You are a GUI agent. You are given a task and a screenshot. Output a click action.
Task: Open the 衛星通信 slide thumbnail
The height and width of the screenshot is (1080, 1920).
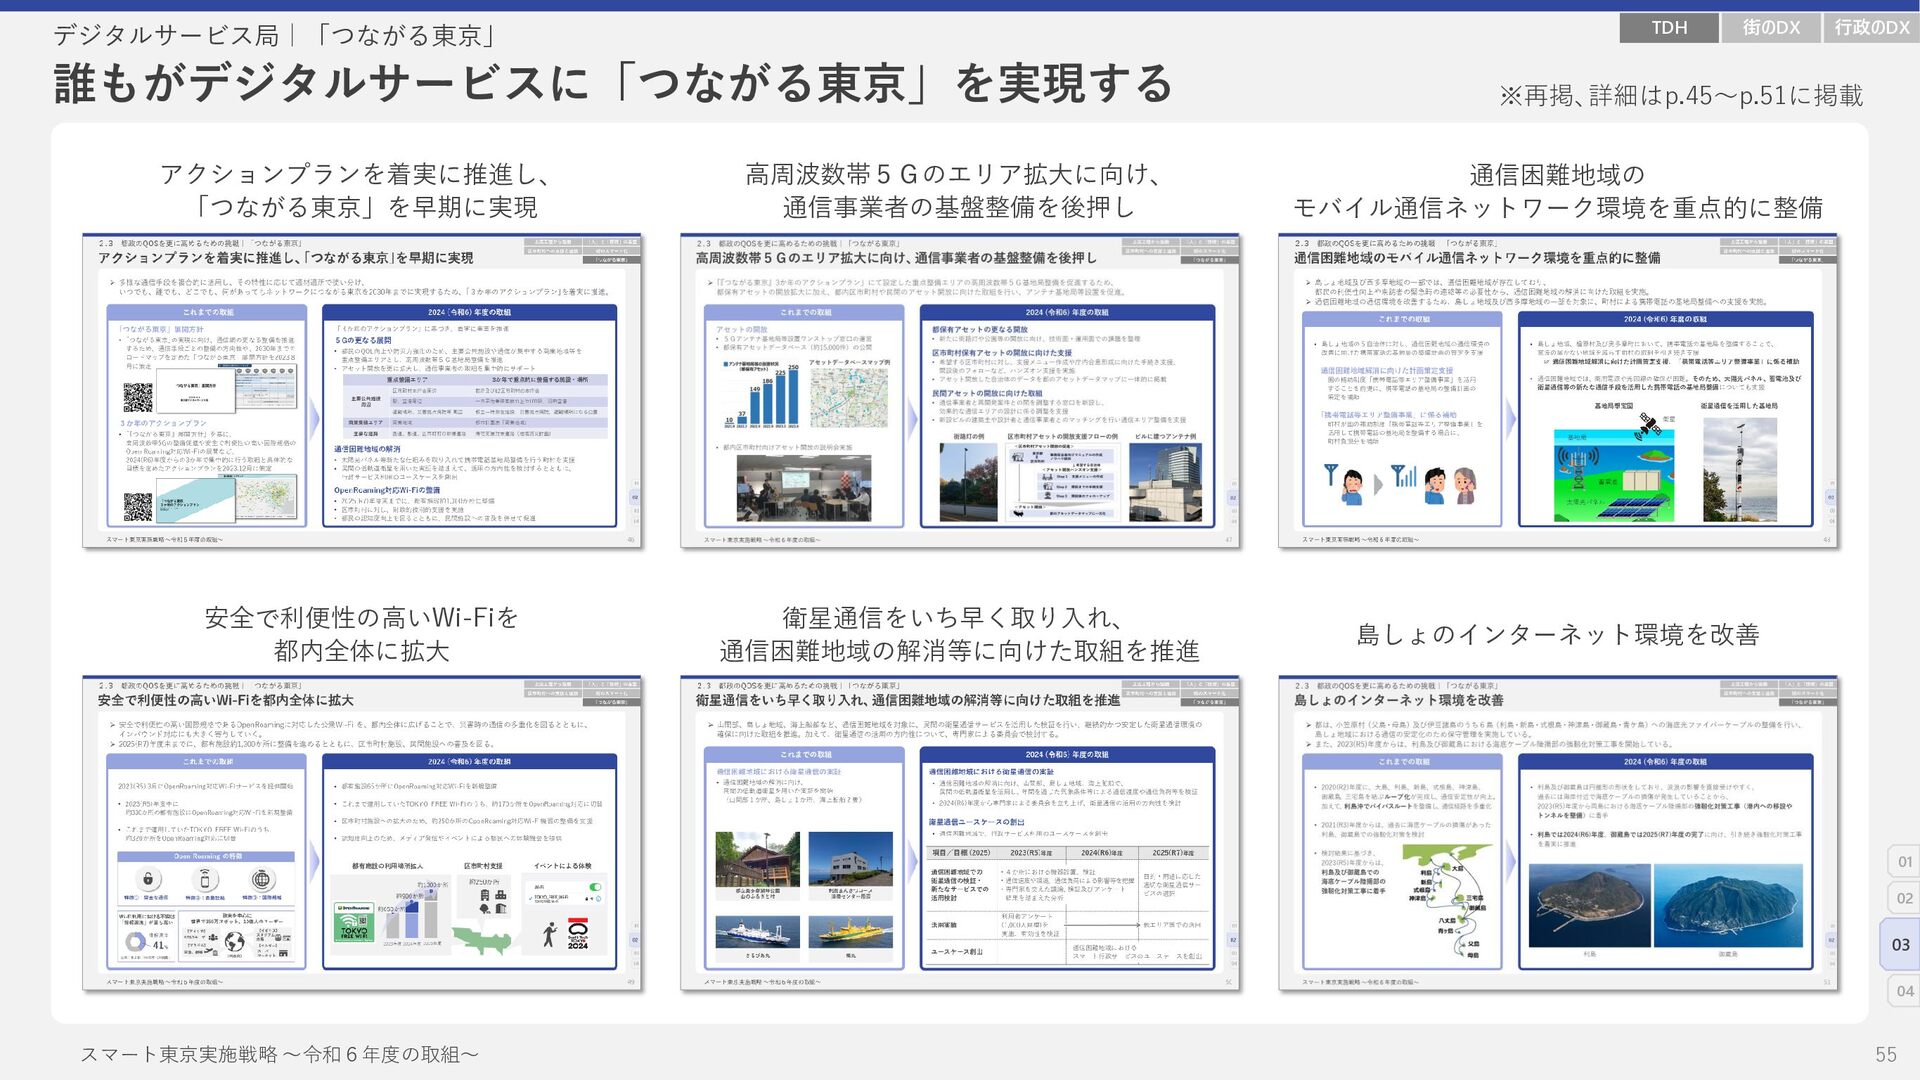point(960,833)
